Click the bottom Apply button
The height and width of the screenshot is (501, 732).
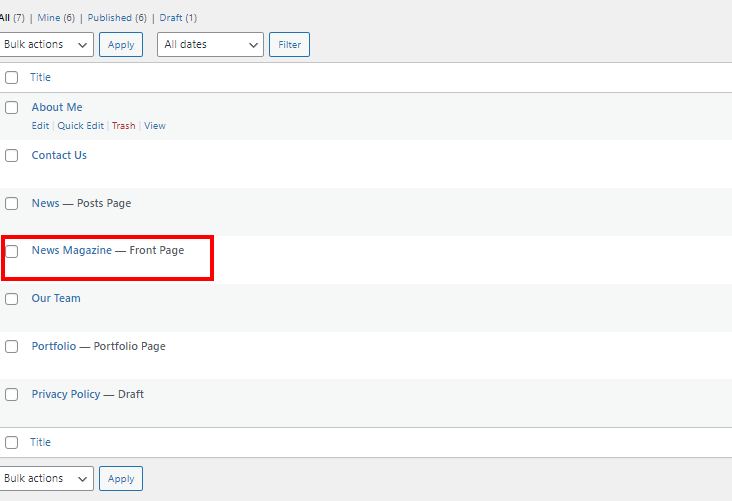(121, 479)
